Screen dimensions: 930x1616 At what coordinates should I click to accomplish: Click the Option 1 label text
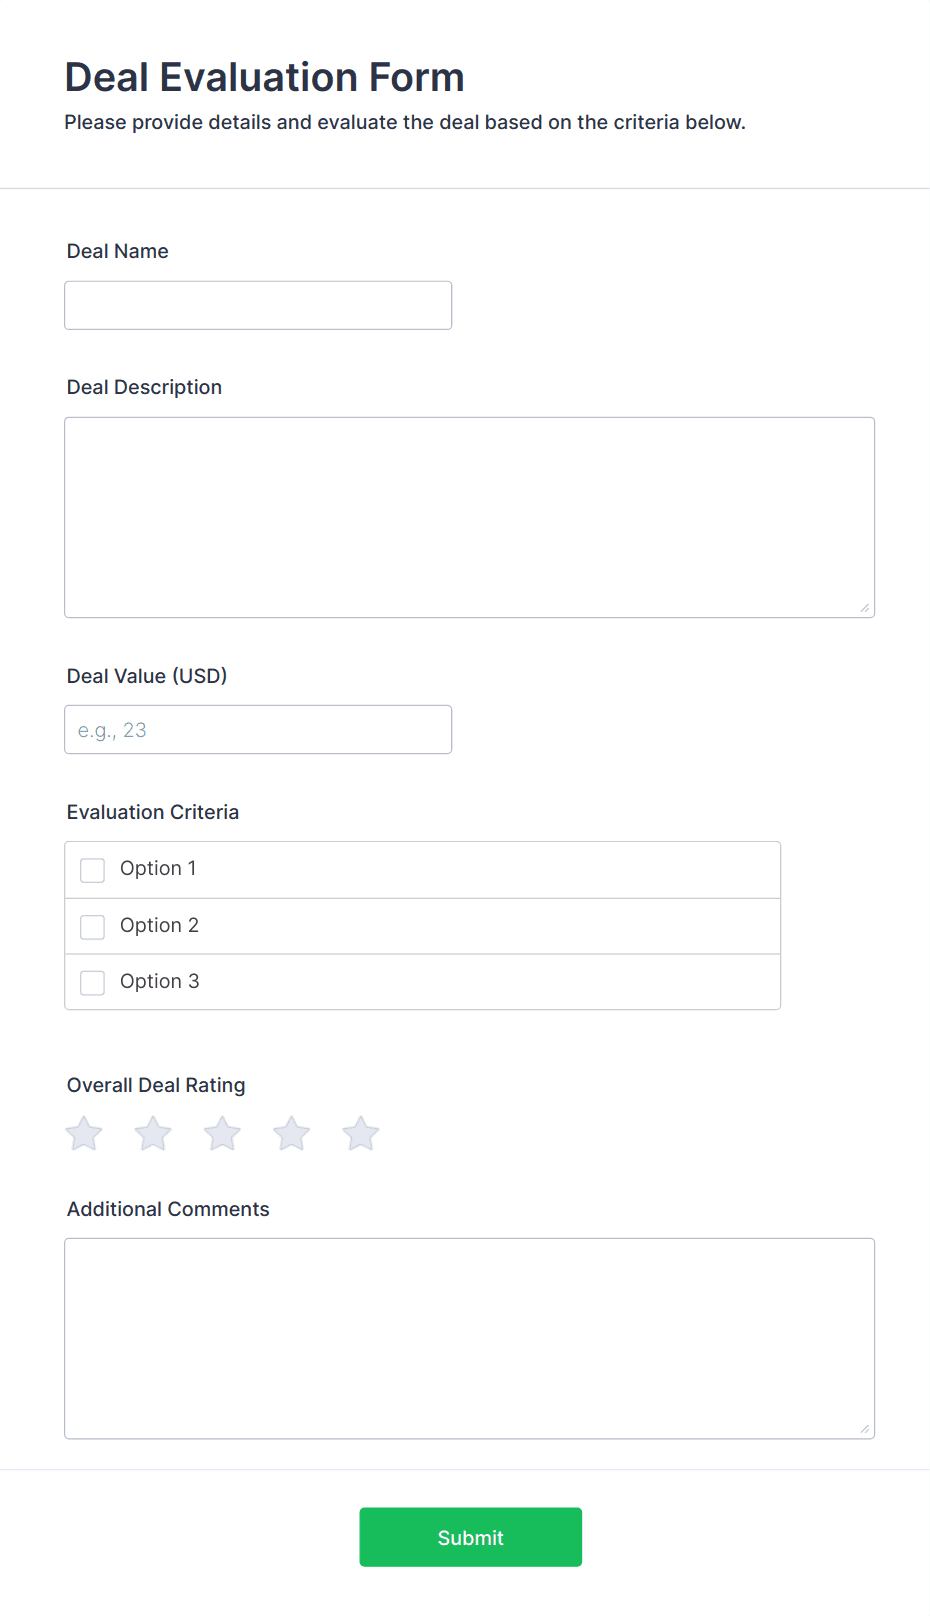click(x=158, y=869)
